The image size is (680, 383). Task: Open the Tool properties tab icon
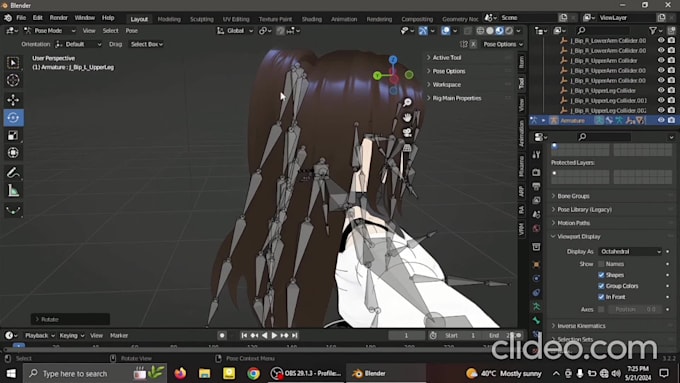point(536,154)
